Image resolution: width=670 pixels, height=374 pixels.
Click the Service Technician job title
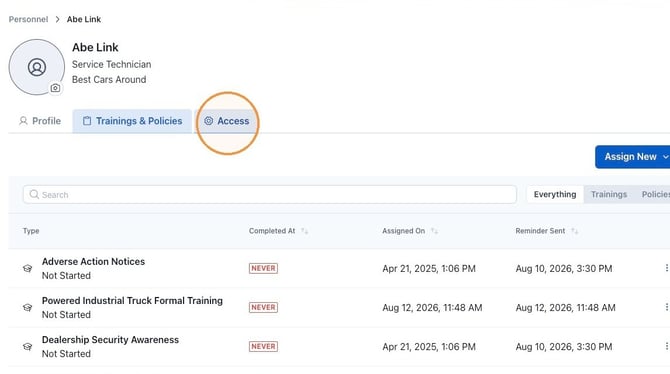coord(112,65)
